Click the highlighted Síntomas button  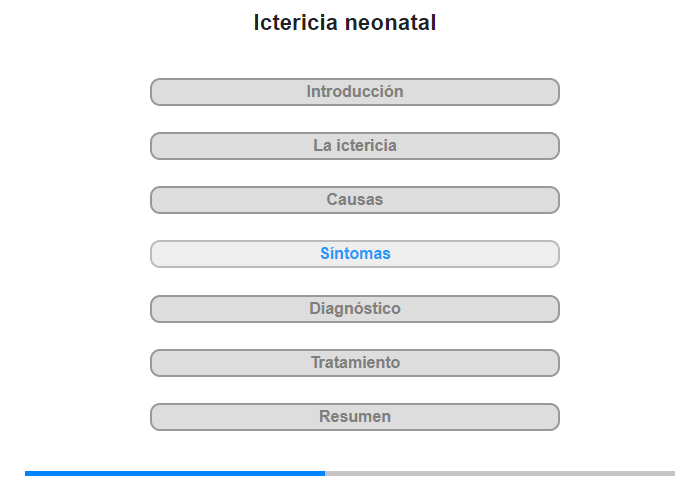coord(354,254)
